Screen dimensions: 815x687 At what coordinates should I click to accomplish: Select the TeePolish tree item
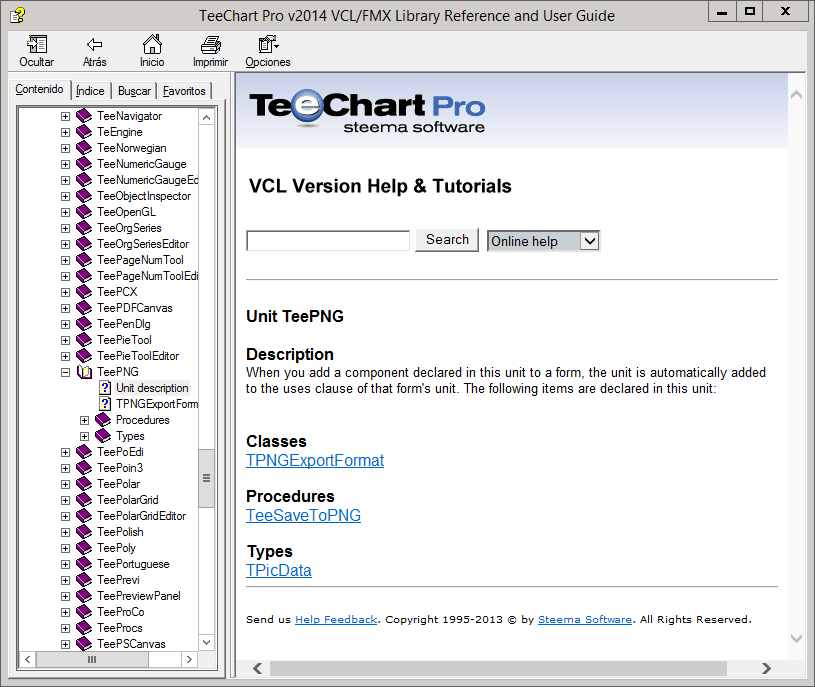point(120,532)
